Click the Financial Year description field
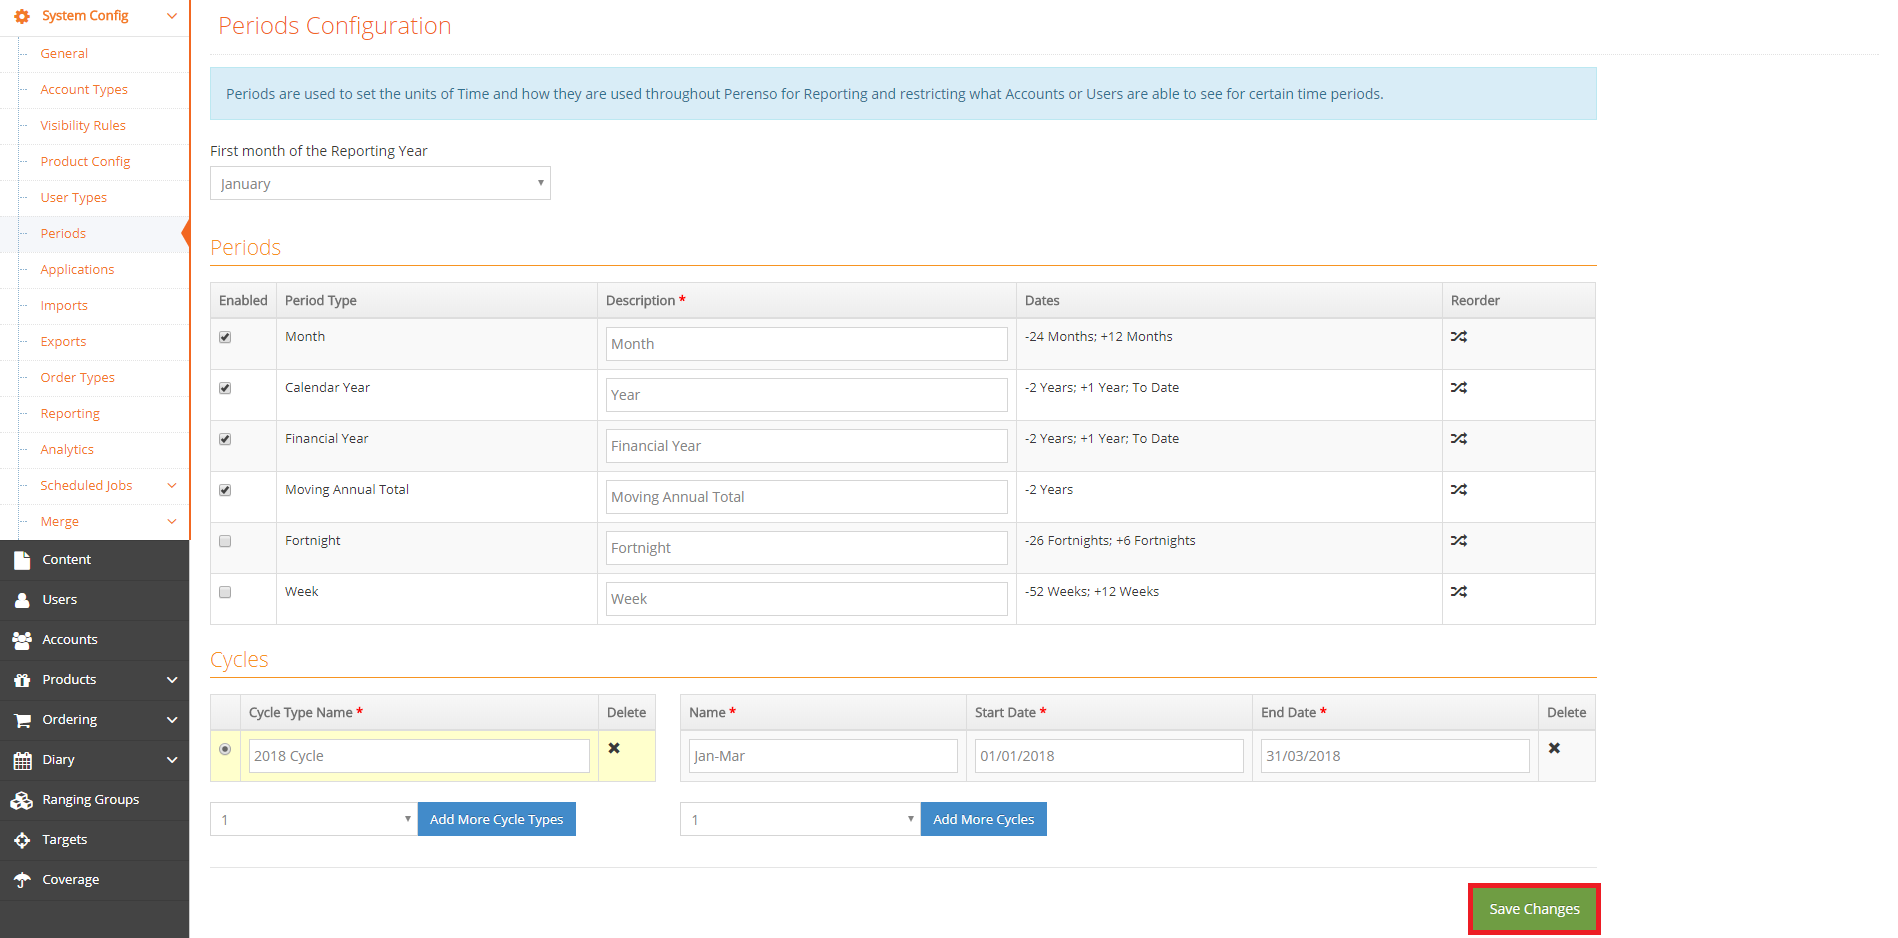 806,446
